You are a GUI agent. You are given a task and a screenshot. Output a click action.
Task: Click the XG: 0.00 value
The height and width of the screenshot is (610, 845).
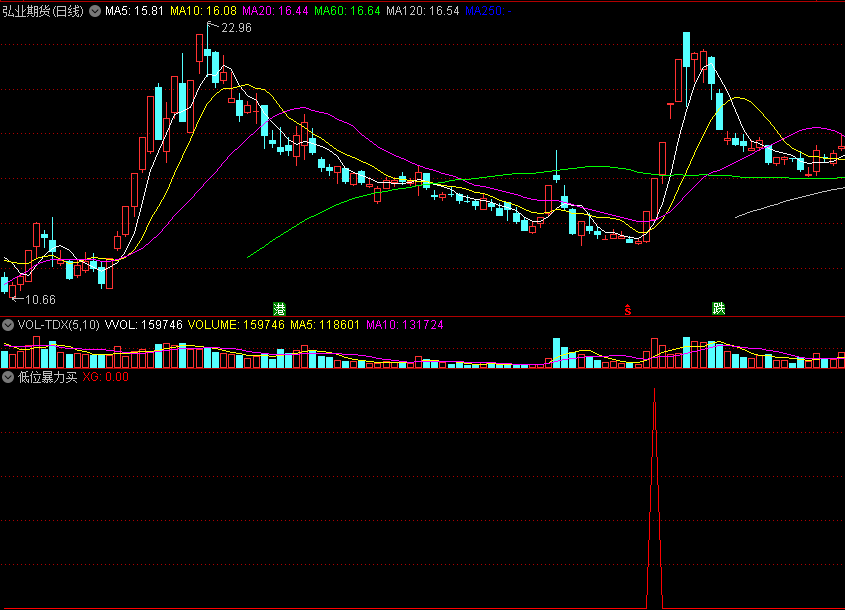pyautogui.click(x=106, y=377)
